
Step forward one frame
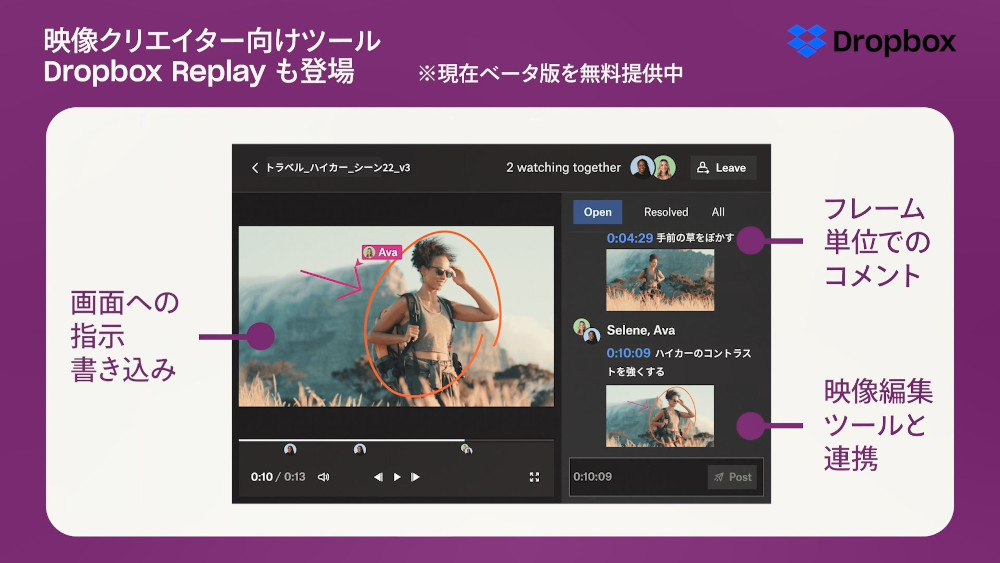pyautogui.click(x=415, y=477)
